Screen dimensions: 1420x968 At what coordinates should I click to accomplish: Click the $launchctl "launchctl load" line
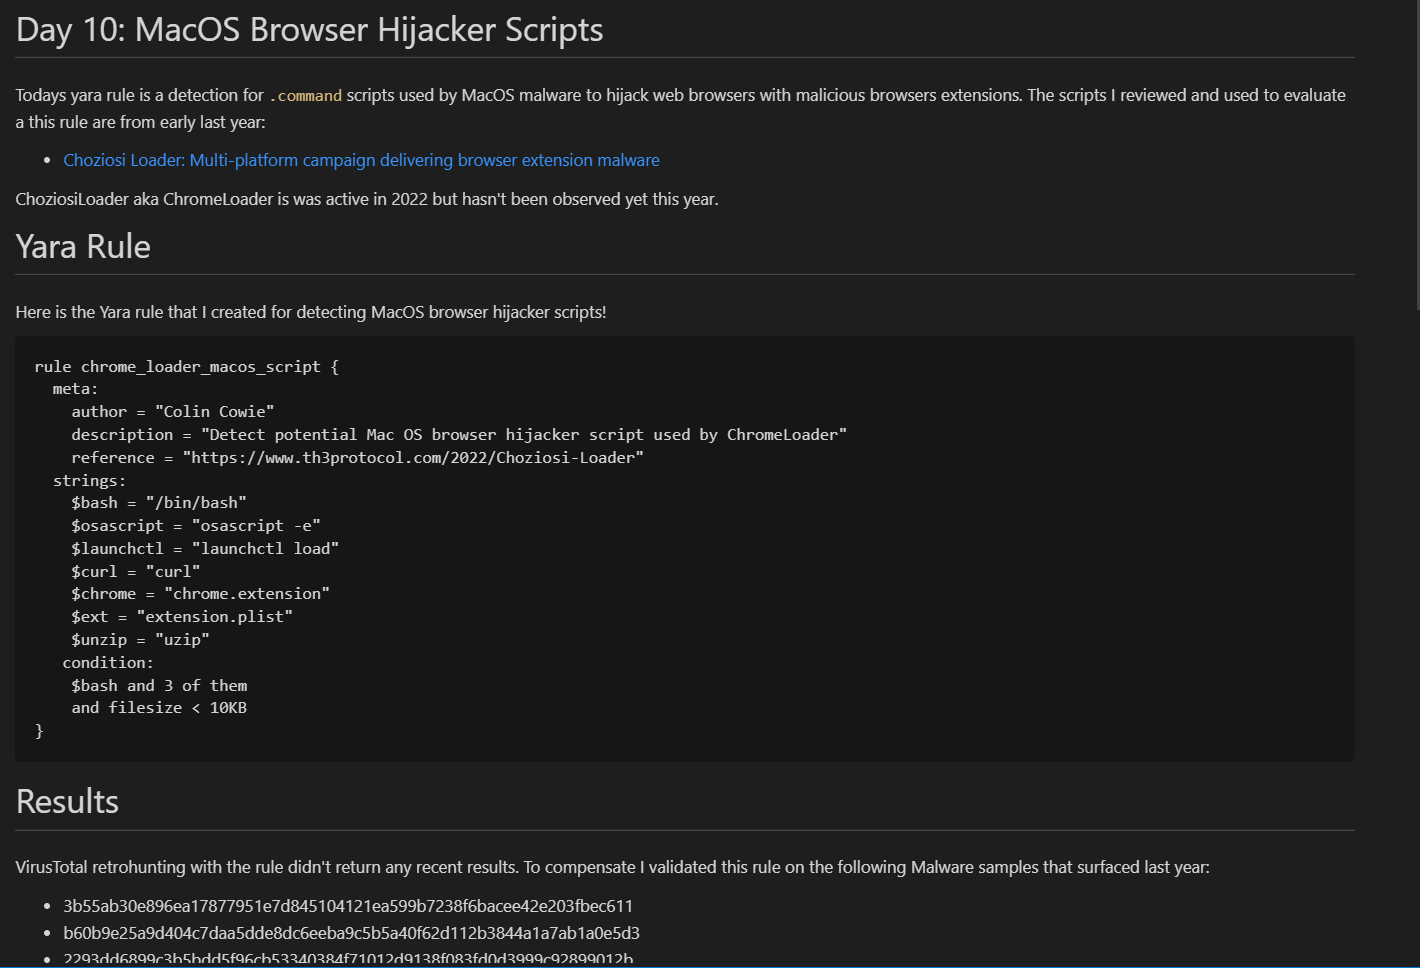pyautogui.click(x=204, y=549)
